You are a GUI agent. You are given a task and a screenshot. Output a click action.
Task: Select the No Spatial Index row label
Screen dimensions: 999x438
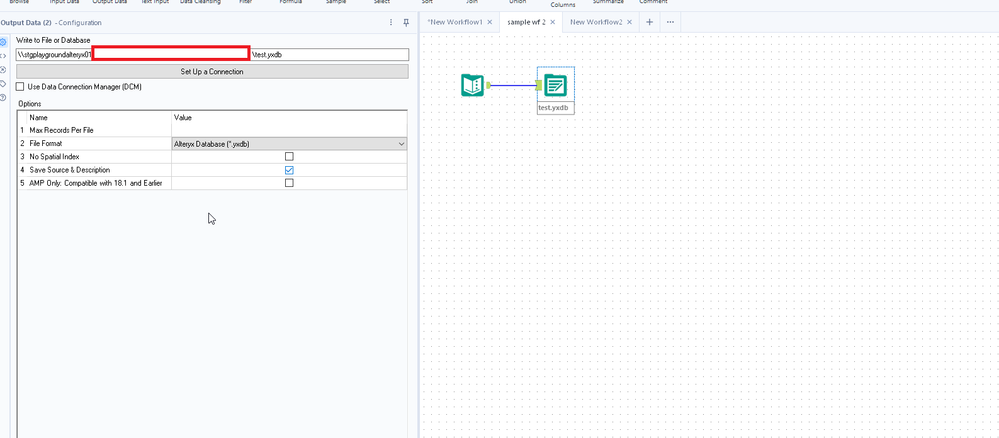click(54, 156)
